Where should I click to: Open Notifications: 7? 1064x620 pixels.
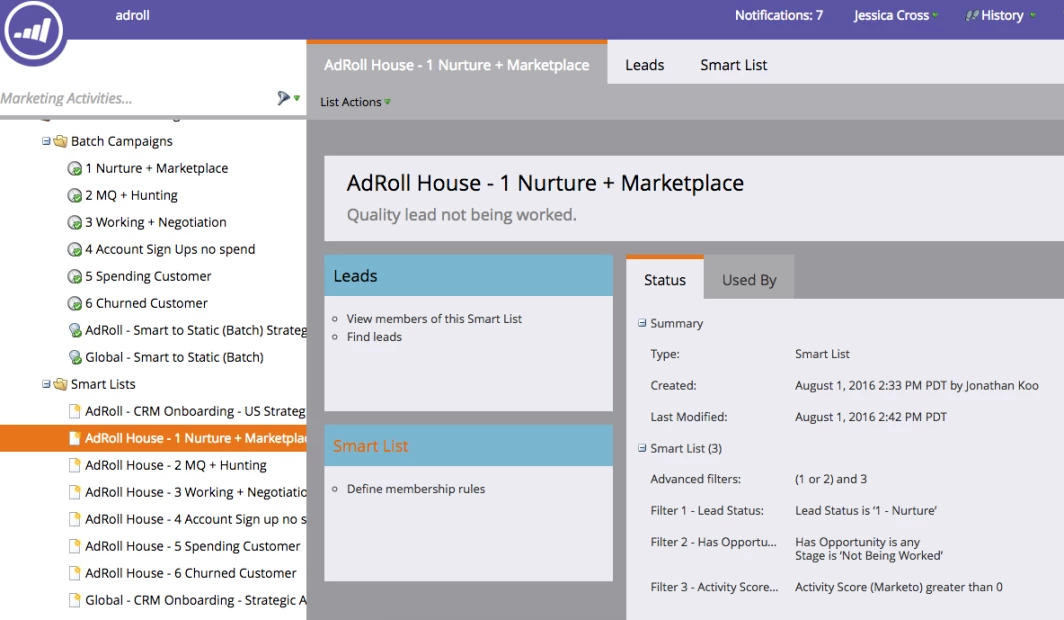(778, 15)
